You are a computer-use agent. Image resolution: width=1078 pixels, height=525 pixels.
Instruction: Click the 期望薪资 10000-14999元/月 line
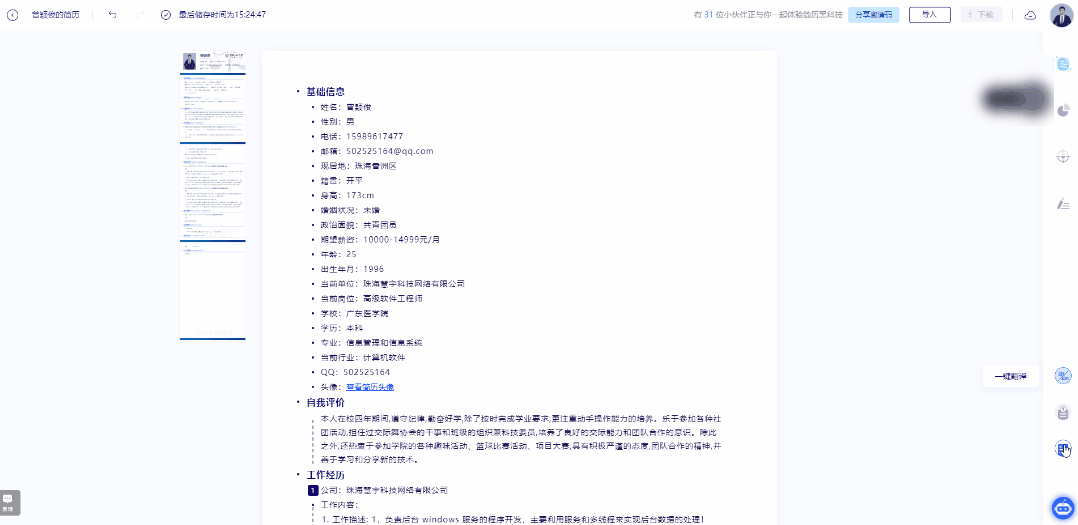point(380,239)
